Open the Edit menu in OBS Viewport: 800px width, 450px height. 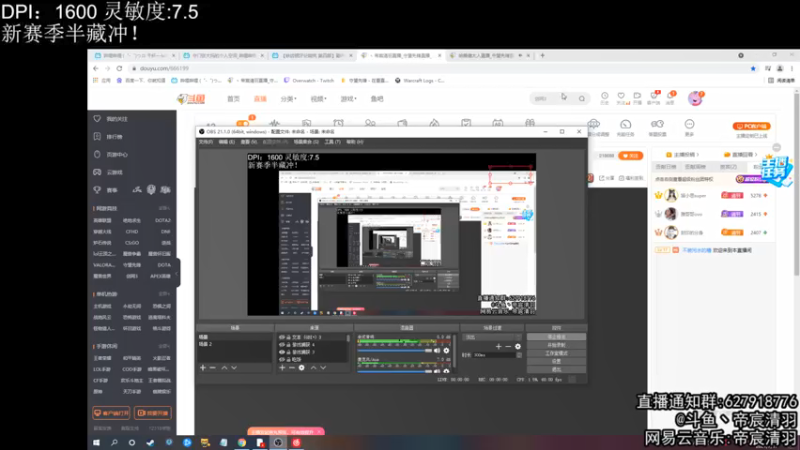pos(227,142)
